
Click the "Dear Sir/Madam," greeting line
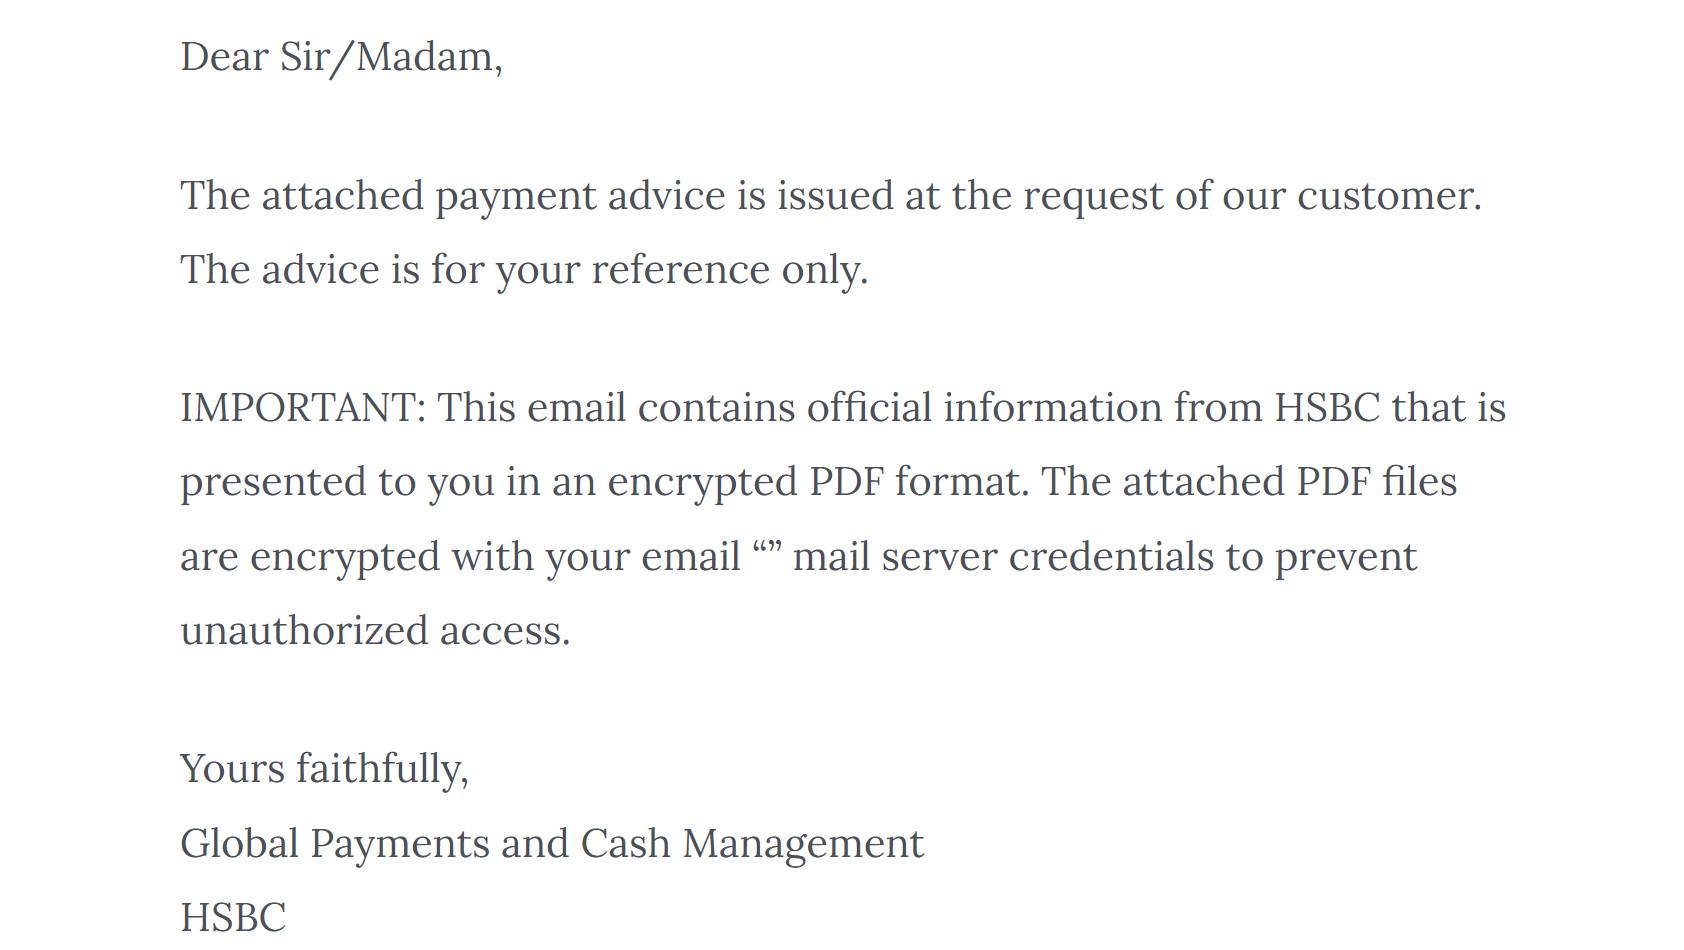pos(341,57)
